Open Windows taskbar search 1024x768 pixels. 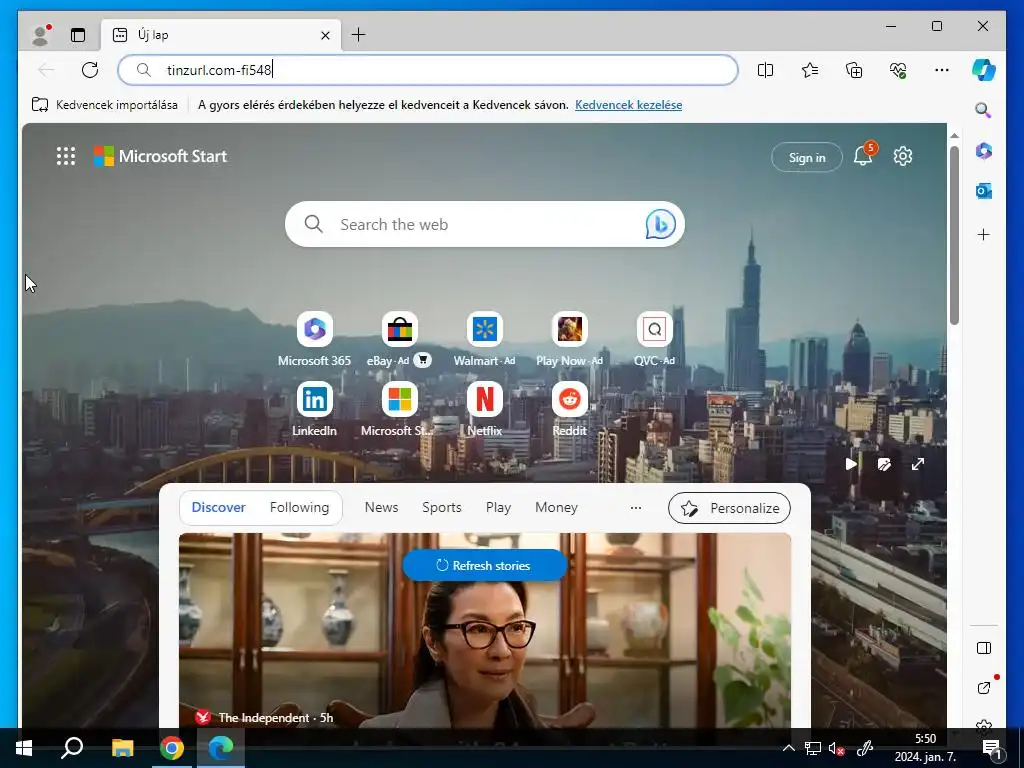(x=72, y=748)
